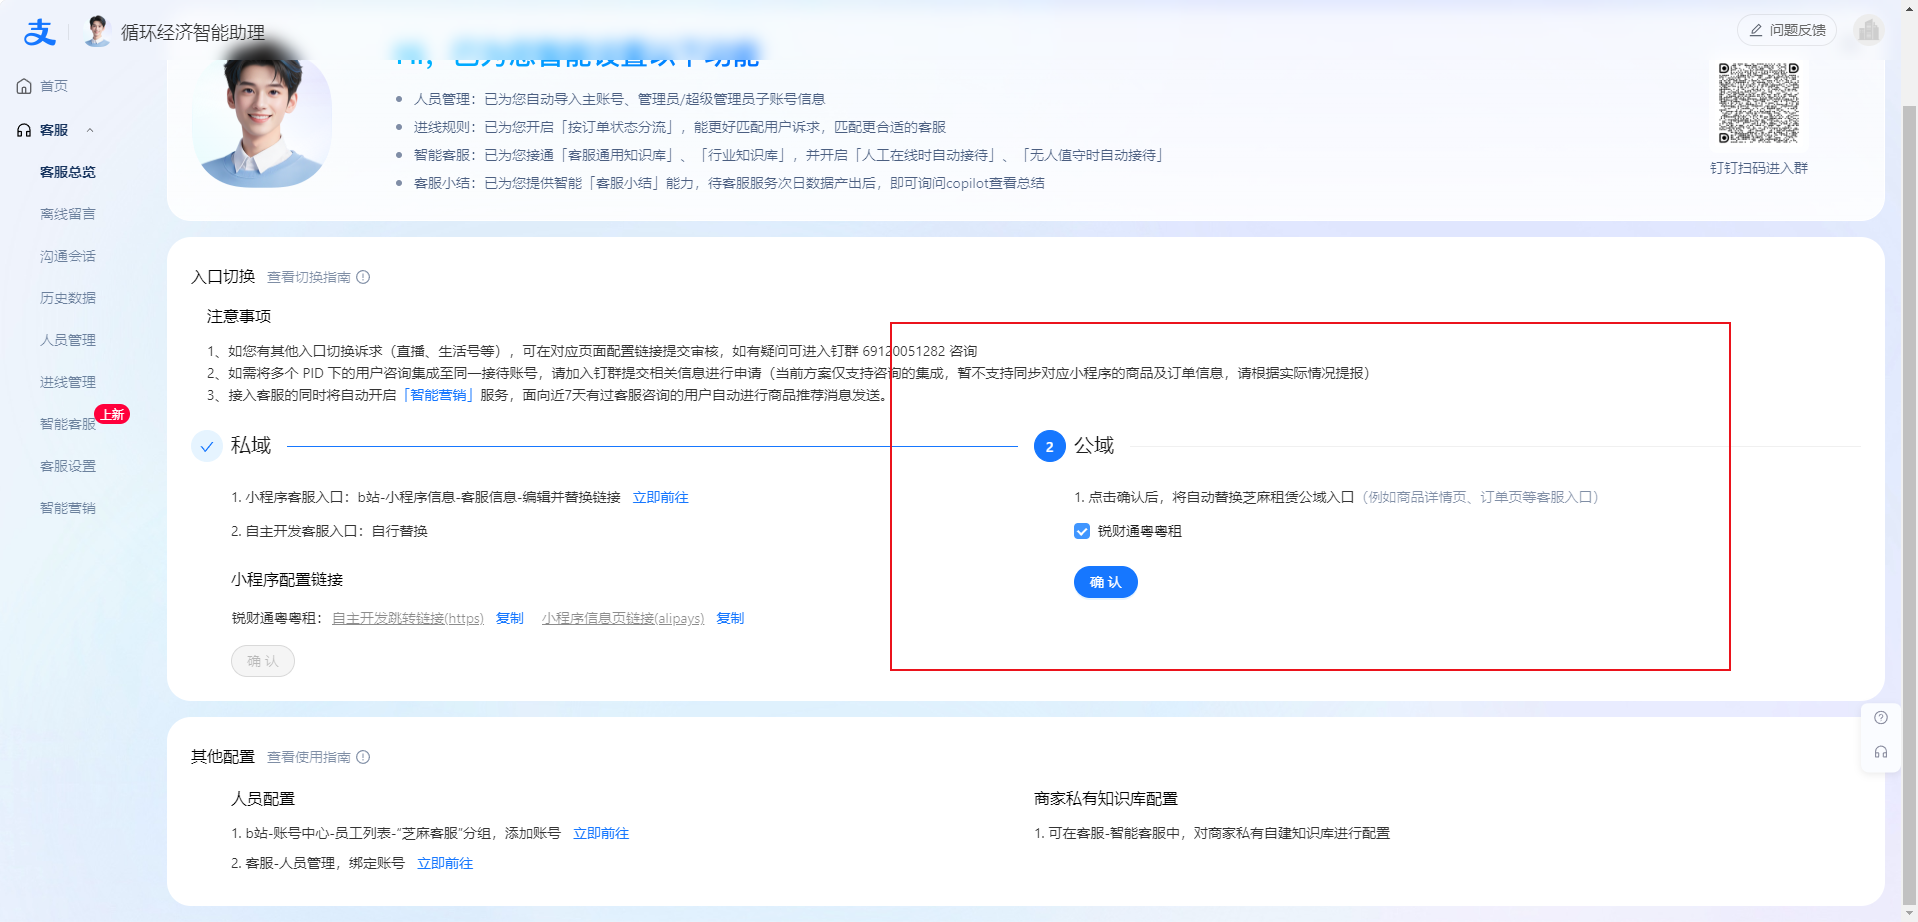The height and width of the screenshot is (922, 1918).
Task: Click 立即前往 link for 小程序客服入口
Action: (x=660, y=498)
